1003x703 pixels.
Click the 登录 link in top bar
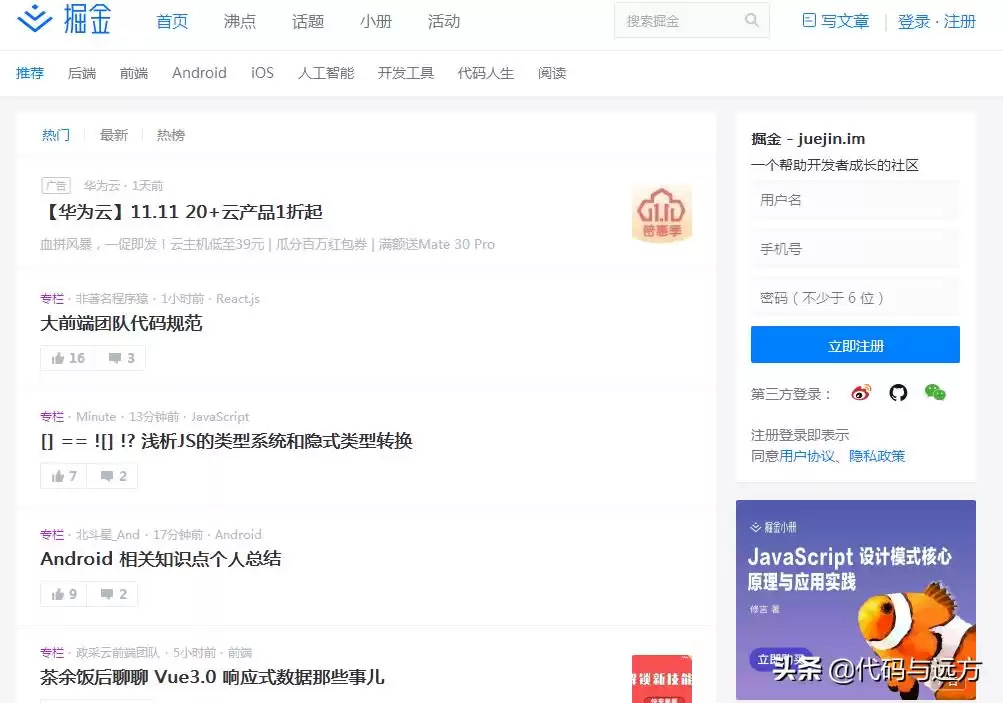913,20
